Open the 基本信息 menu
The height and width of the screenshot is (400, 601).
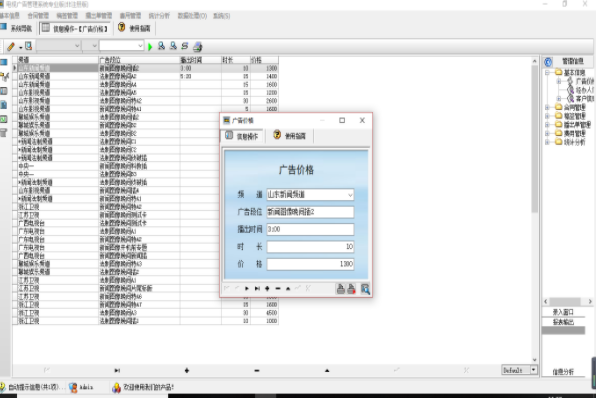pos(9,16)
